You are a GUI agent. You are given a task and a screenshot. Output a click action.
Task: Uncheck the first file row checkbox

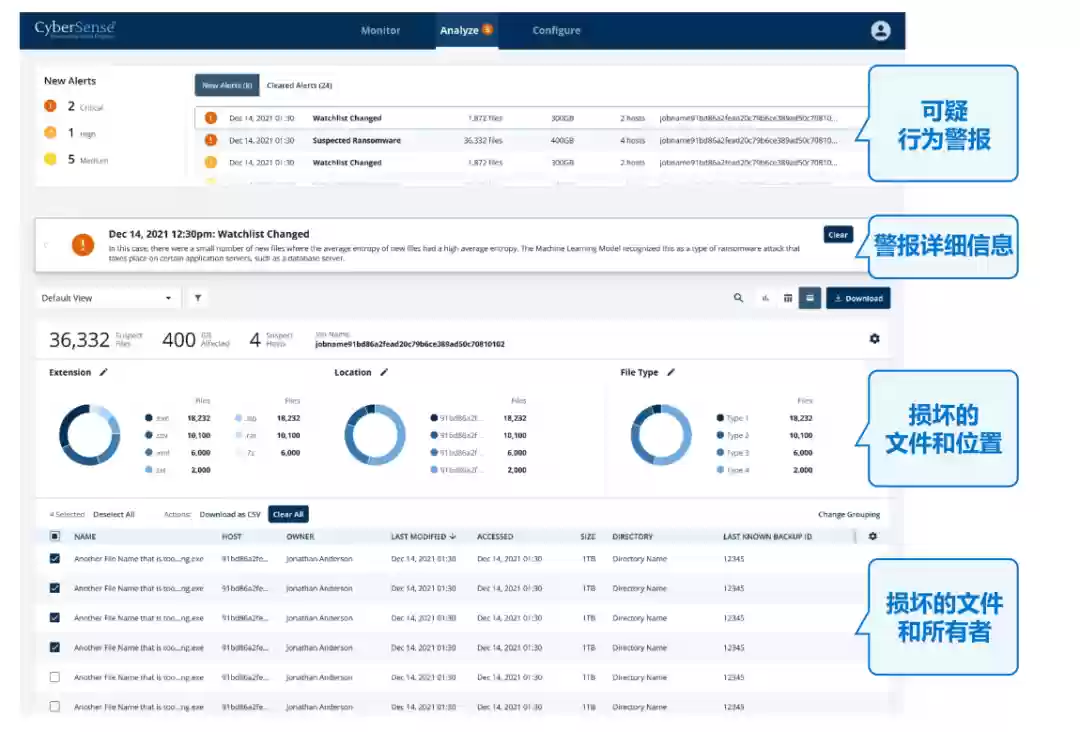click(x=55, y=559)
